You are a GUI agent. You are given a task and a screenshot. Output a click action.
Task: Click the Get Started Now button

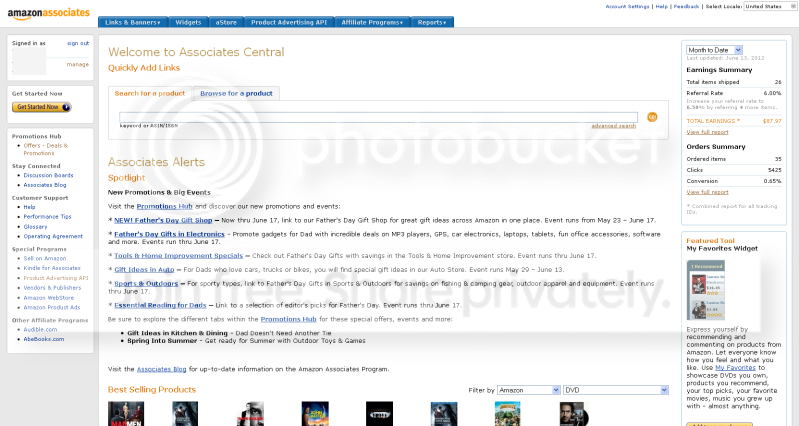click(42, 107)
